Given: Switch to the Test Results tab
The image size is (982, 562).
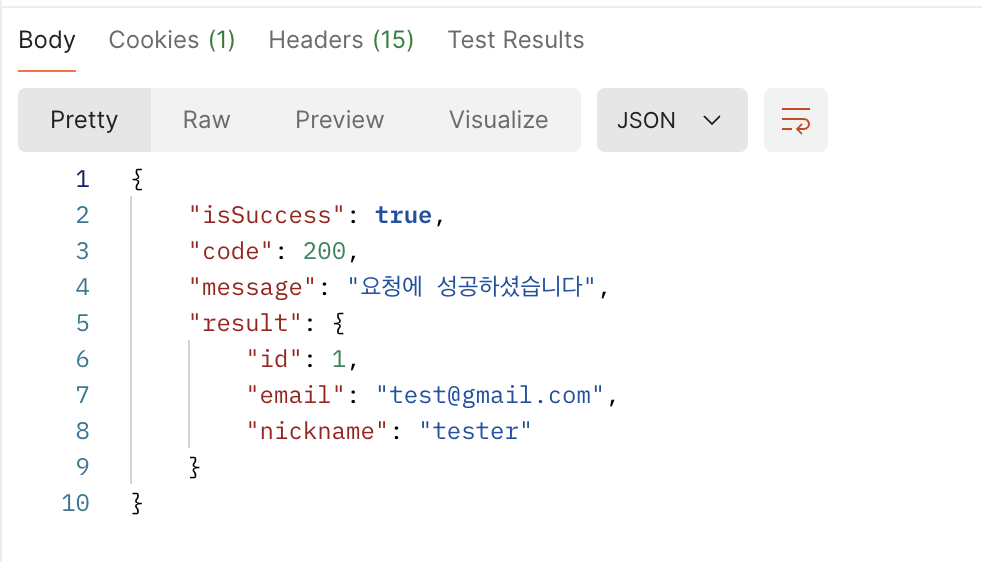Looking at the screenshot, I should [515, 40].
